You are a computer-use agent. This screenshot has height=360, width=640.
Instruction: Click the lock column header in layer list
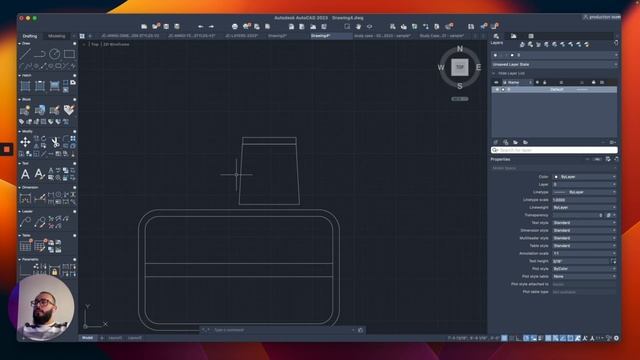coord(544,82)
